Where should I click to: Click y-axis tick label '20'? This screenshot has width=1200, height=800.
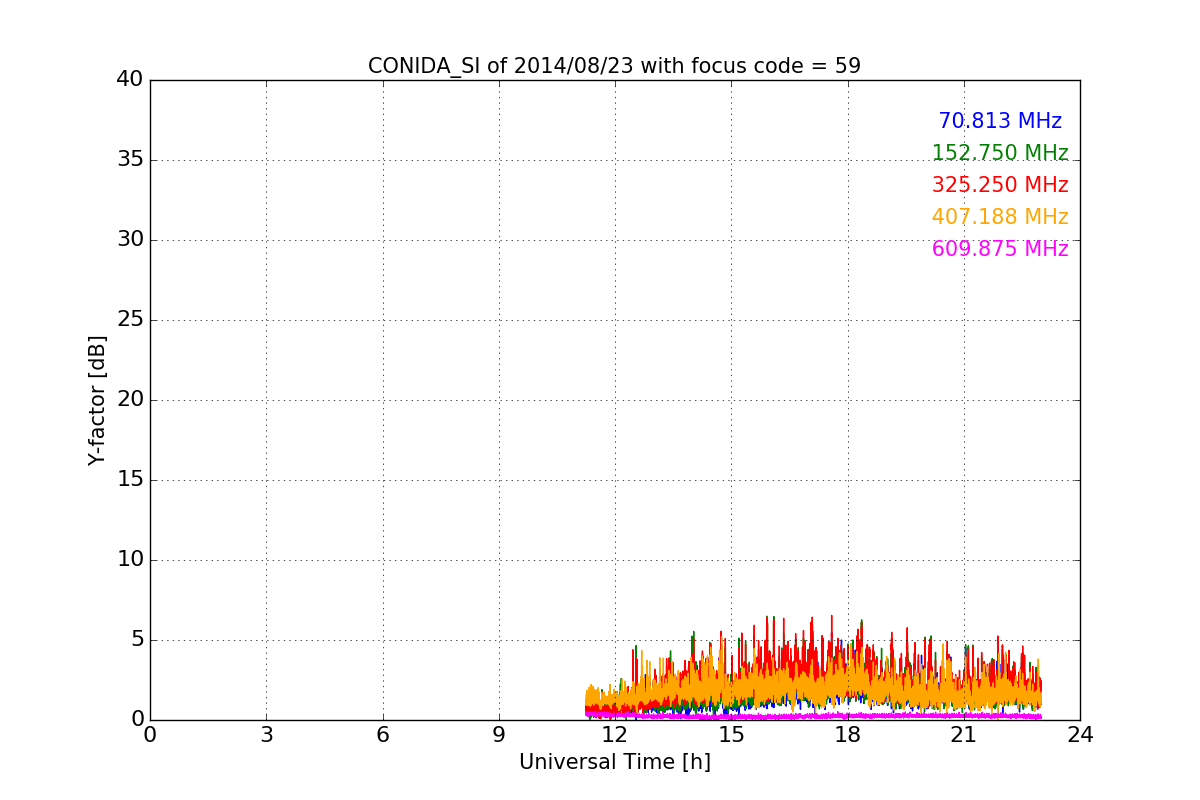point(130,399)
